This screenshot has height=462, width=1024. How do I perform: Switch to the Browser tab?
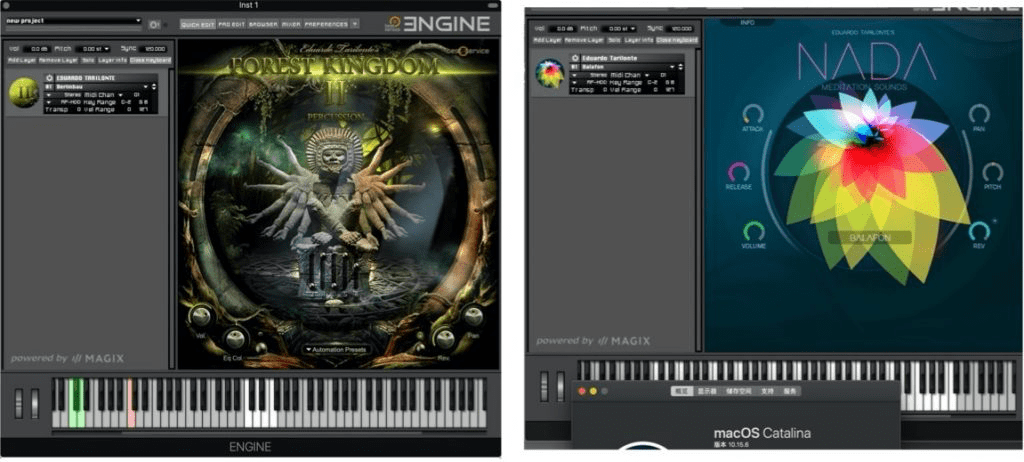click(x=263, y=24)
